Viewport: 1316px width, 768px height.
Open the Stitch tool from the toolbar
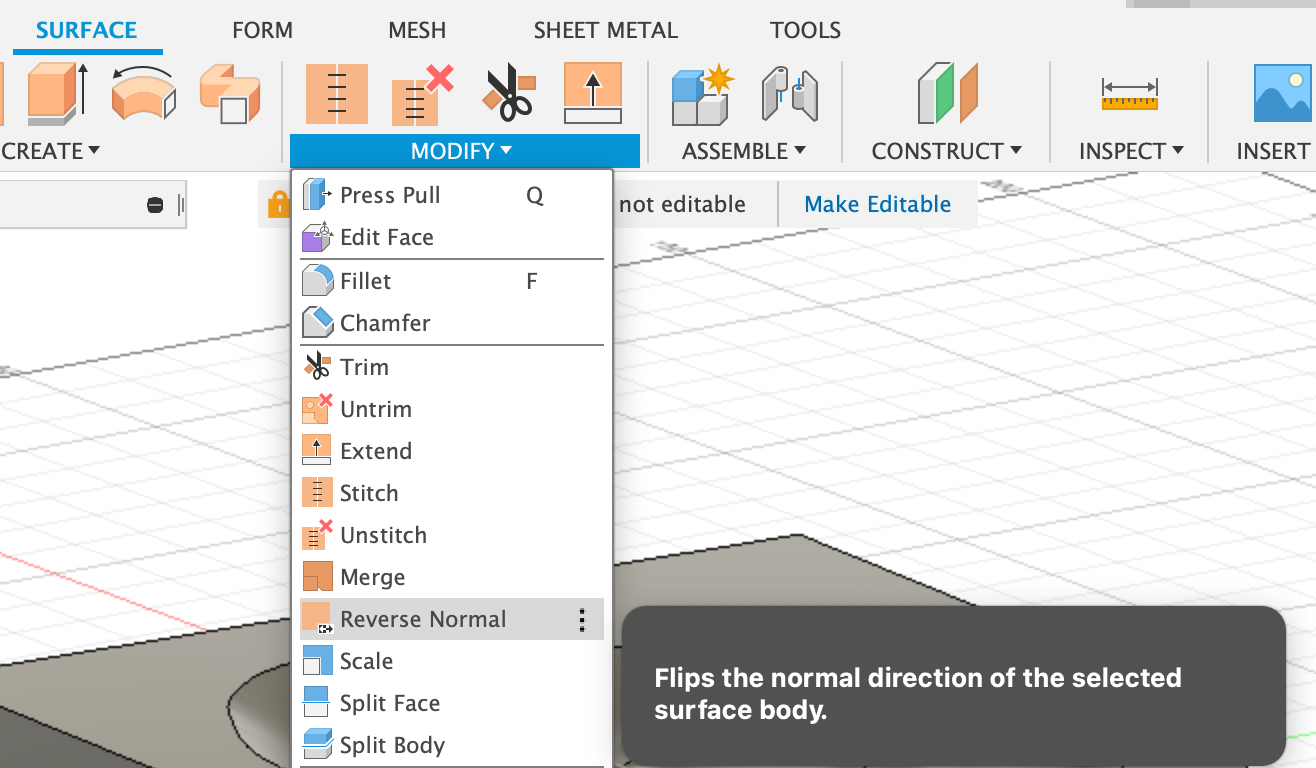[x=336, y=92]
